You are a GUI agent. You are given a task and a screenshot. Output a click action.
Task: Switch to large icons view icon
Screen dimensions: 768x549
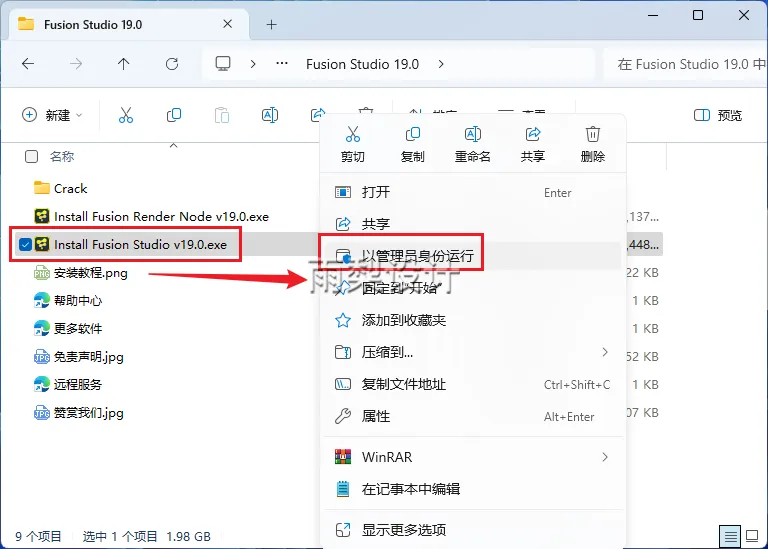coord(752,536)
